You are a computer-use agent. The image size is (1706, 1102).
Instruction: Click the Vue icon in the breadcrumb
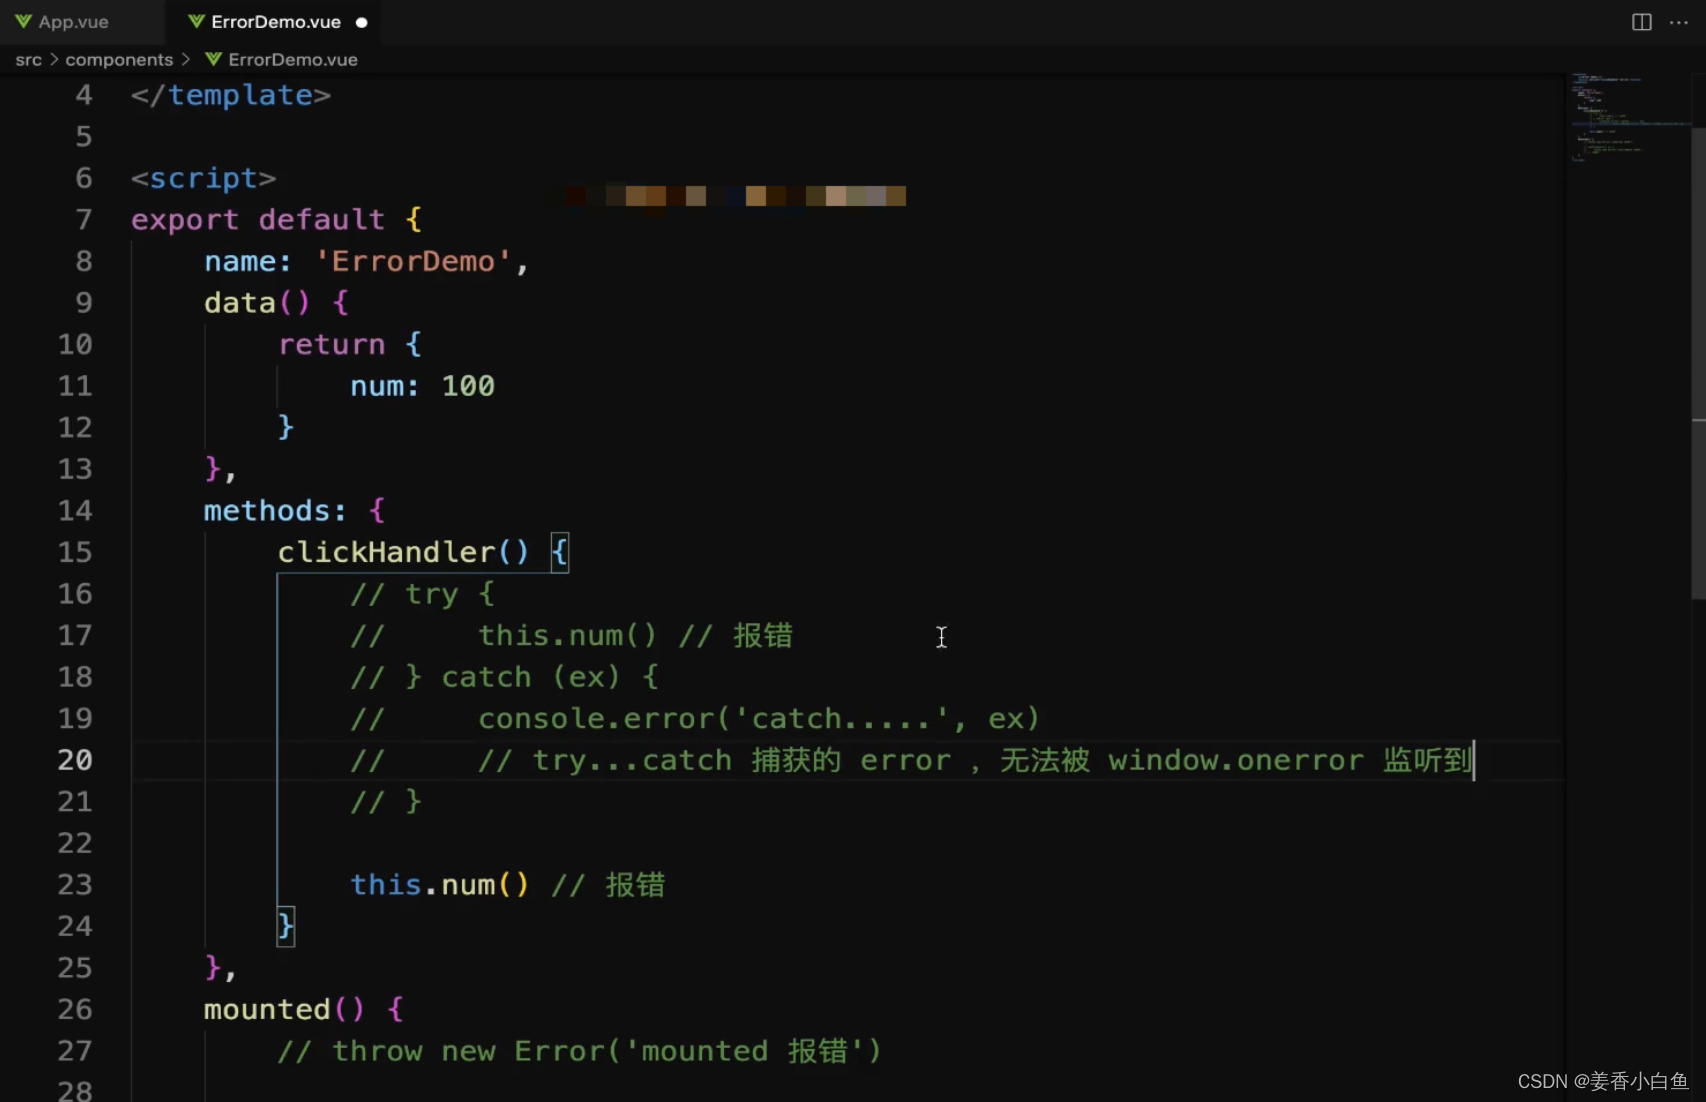(x=213, y=60)
